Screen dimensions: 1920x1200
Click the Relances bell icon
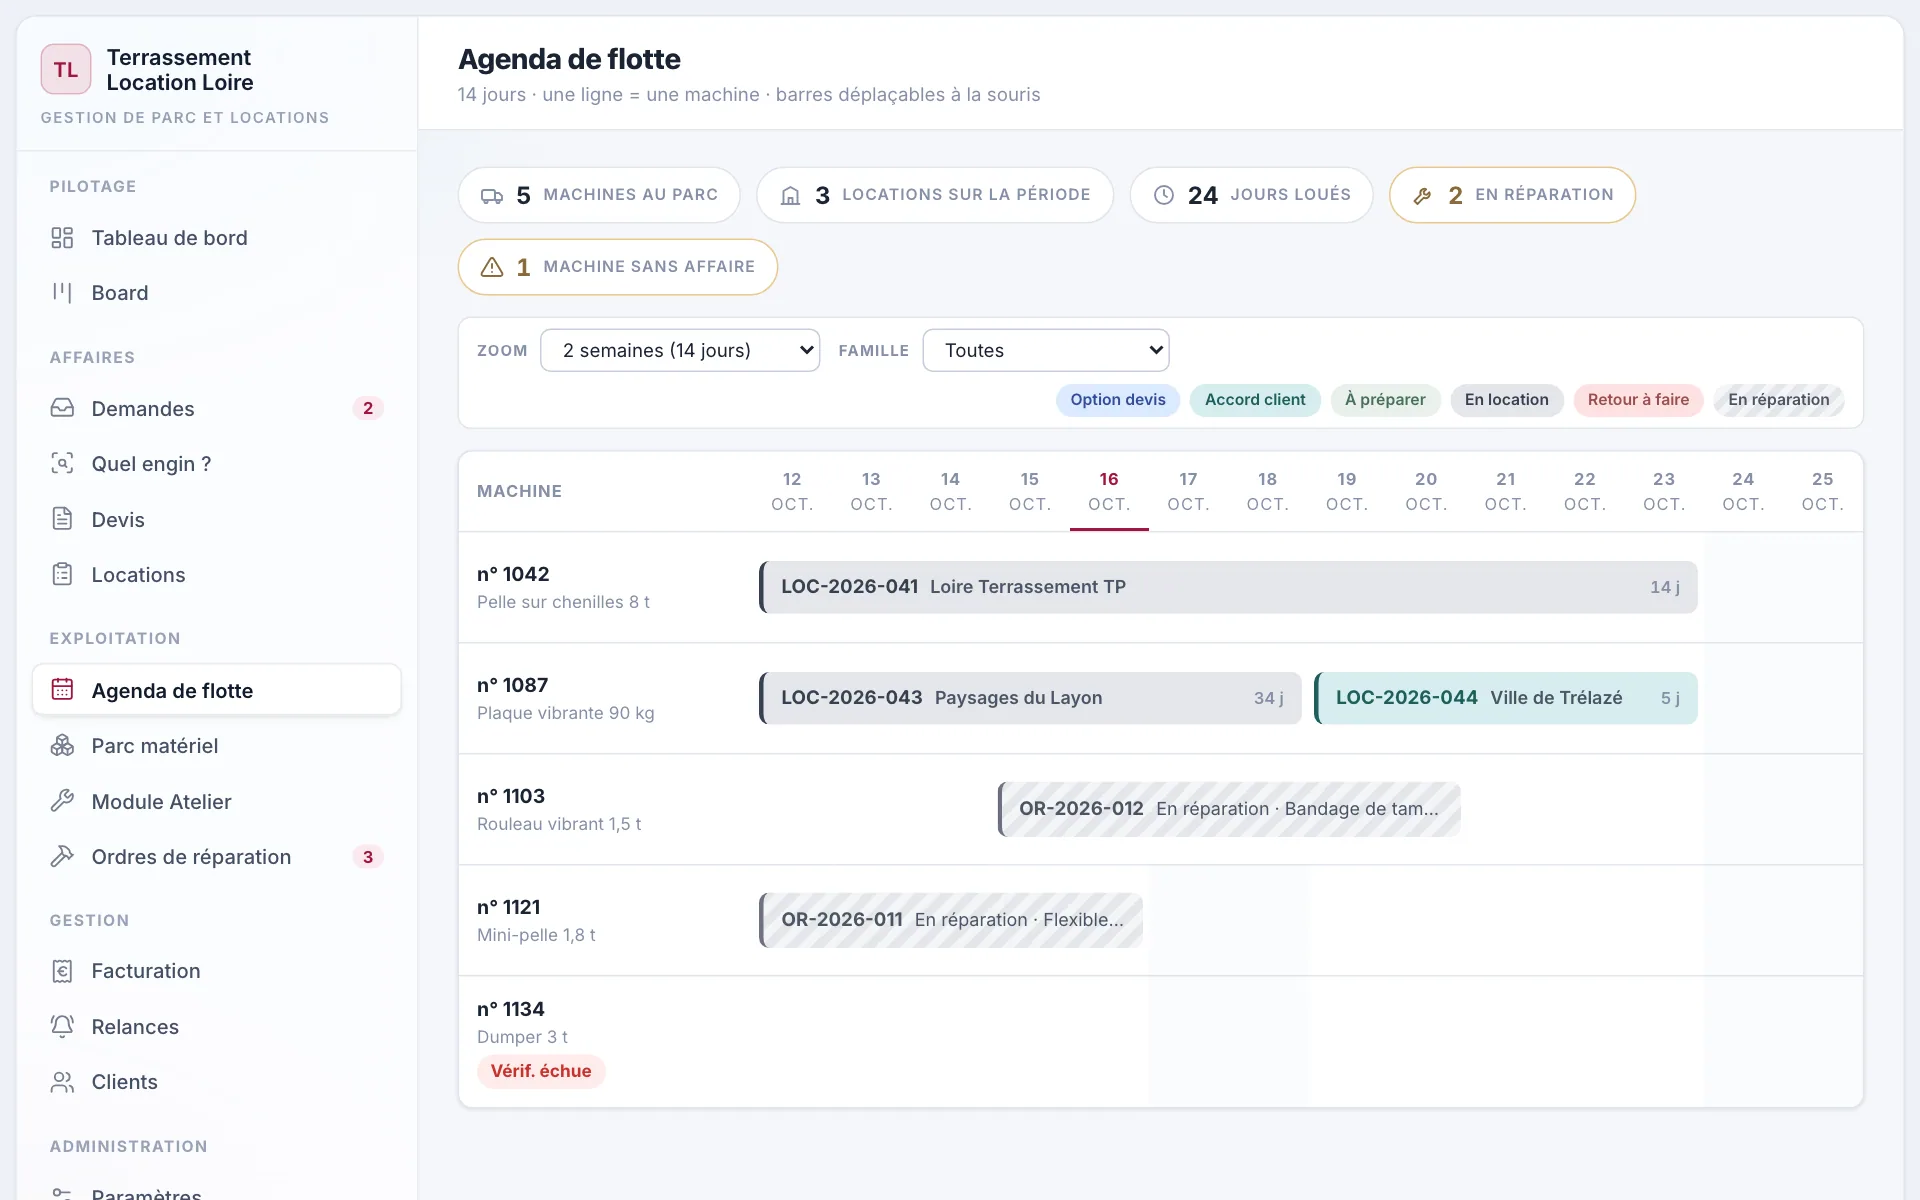tap(62, 1026)
